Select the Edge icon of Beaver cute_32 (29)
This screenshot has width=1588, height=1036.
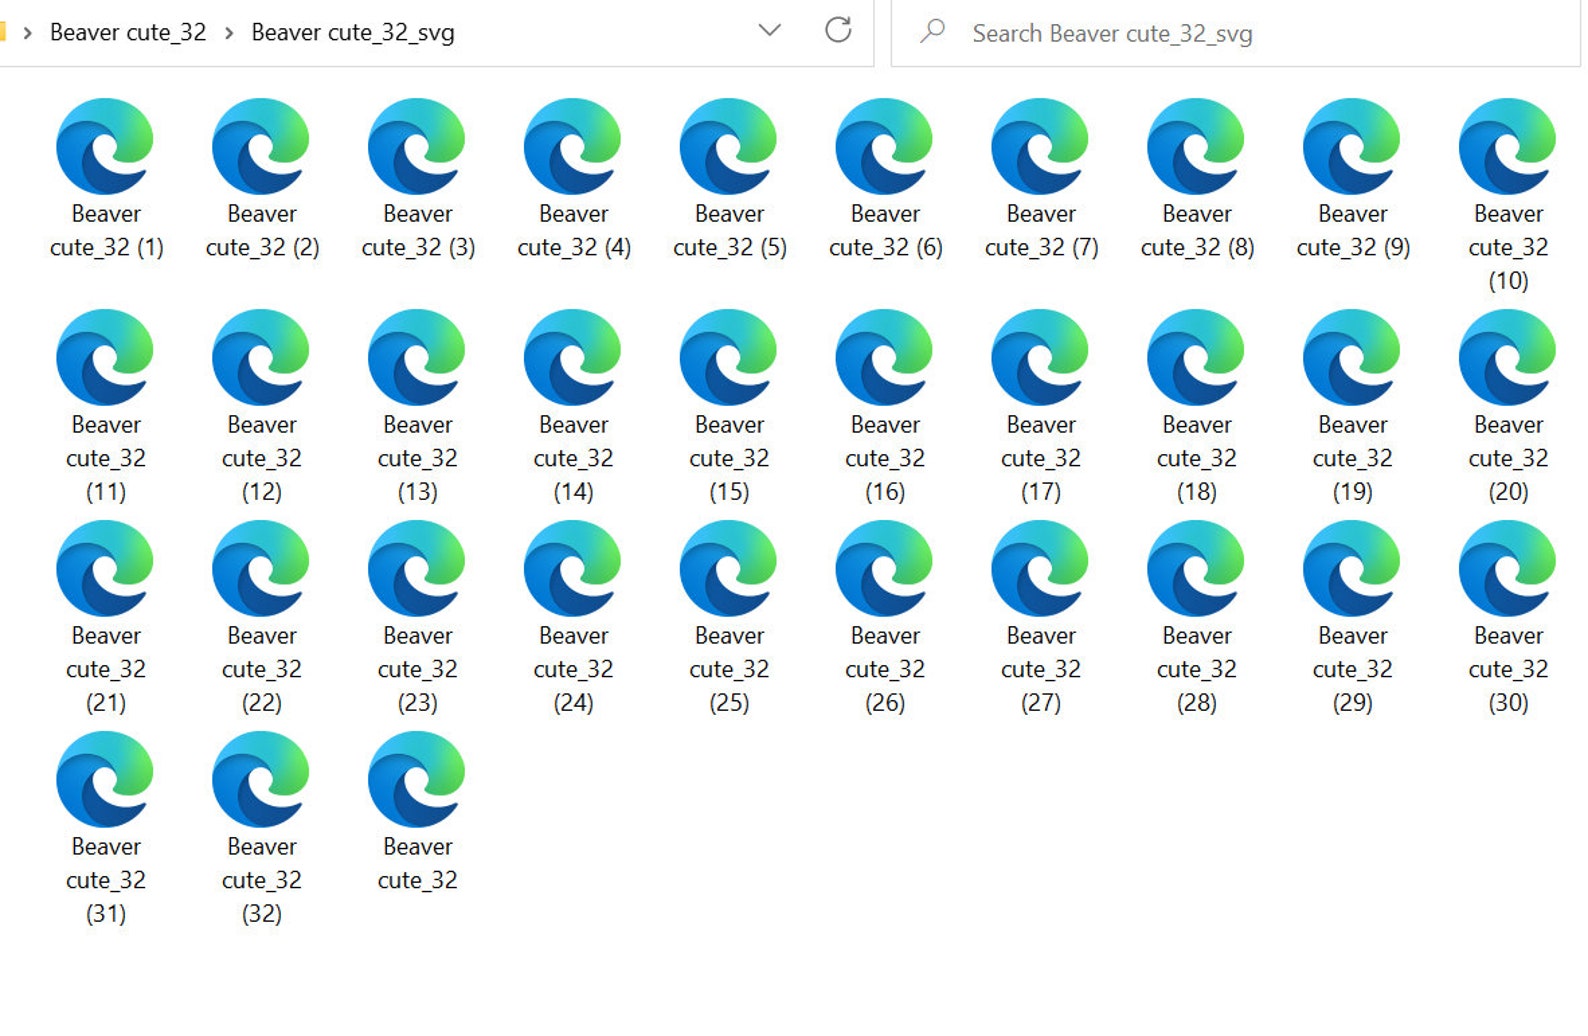(x=1352, y=568)
